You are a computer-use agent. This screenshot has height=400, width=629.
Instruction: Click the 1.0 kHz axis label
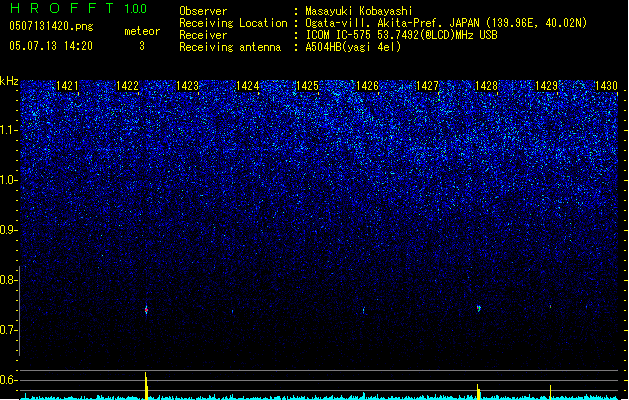(8, 180)
